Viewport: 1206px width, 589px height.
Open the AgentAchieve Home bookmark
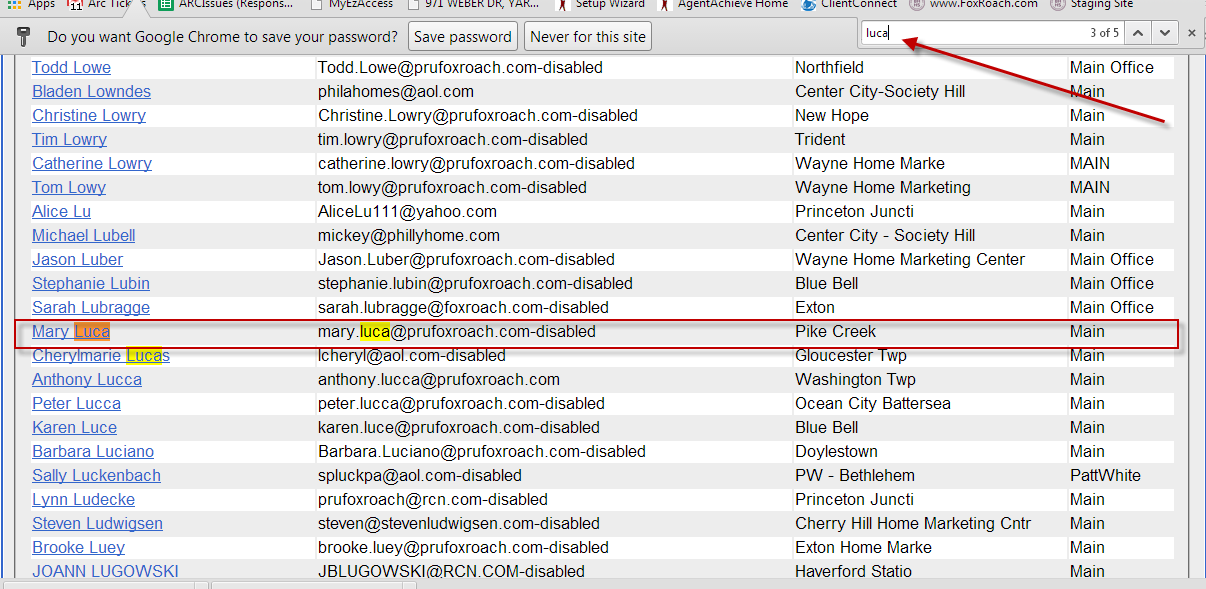click(724, 4)
